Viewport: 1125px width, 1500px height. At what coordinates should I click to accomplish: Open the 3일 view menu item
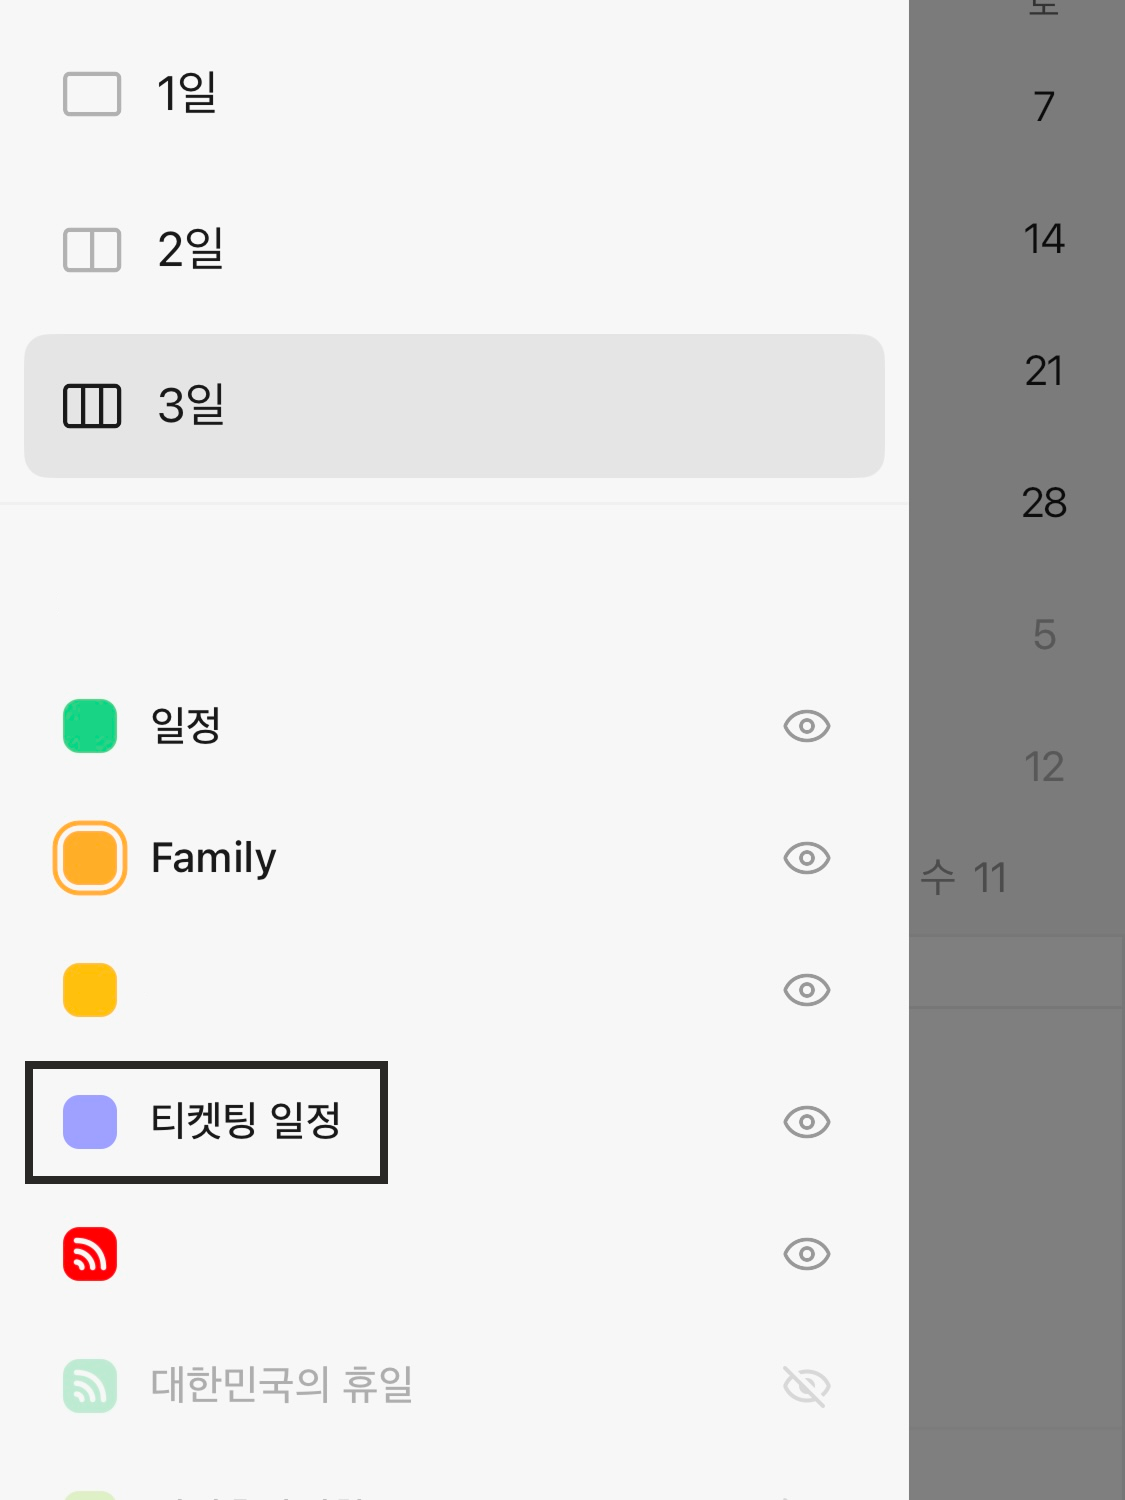click(x=454, y=406)
